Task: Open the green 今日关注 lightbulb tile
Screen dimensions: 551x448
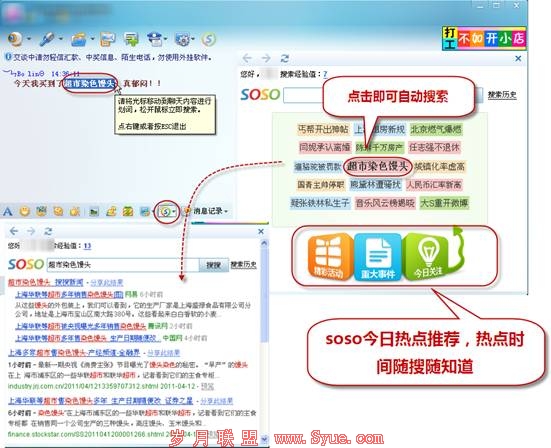Action: [428, 257]
